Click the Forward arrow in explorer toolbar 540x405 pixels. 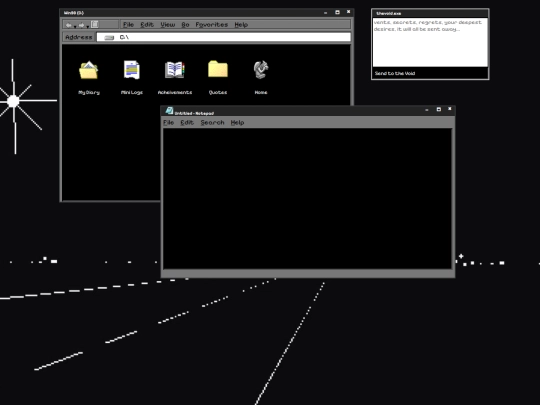click(82, 25)
